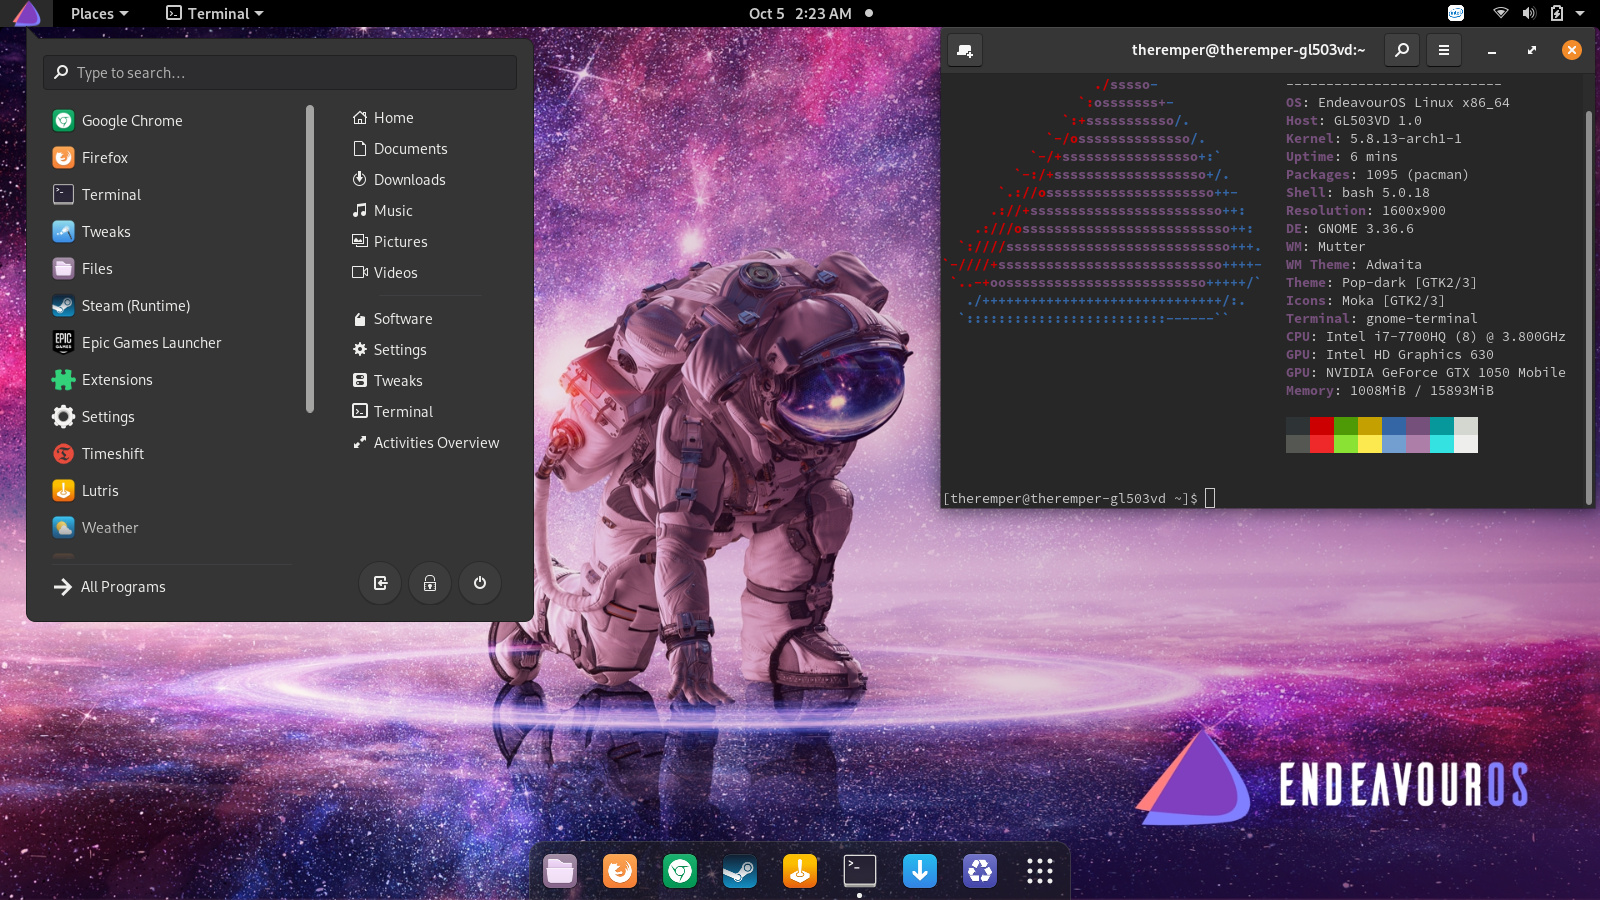Screen dimensions: 1600x900
Task: Open Files from the dock
Action: pyautogui.click(x=560, y=871)
